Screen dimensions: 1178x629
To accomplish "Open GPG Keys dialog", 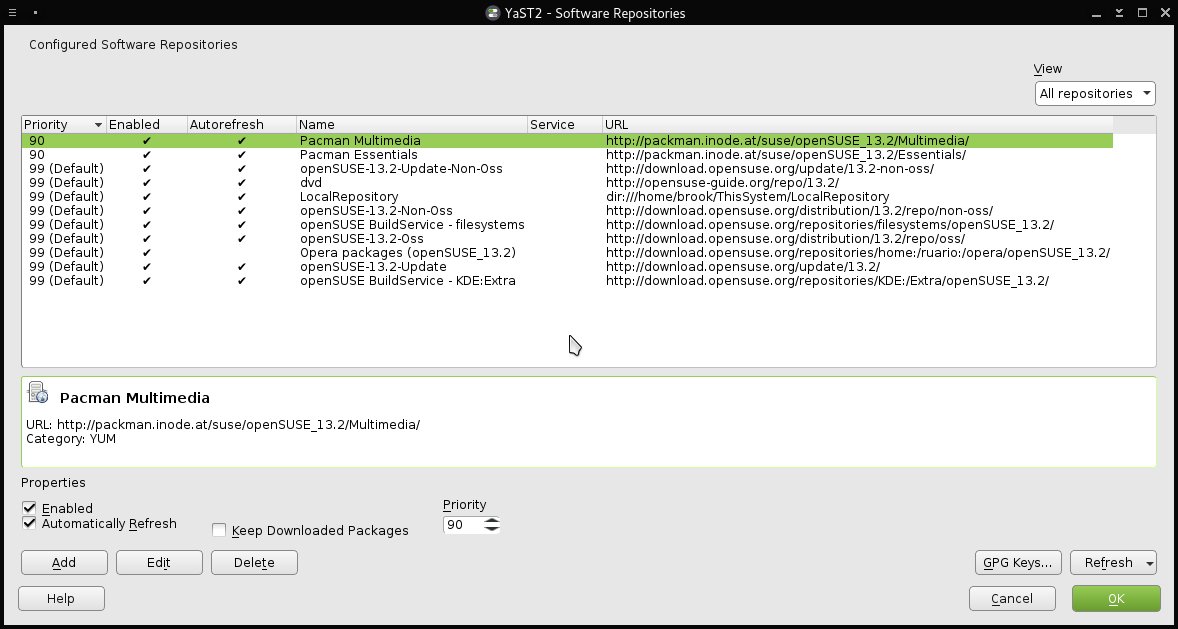I will 1018,563.
